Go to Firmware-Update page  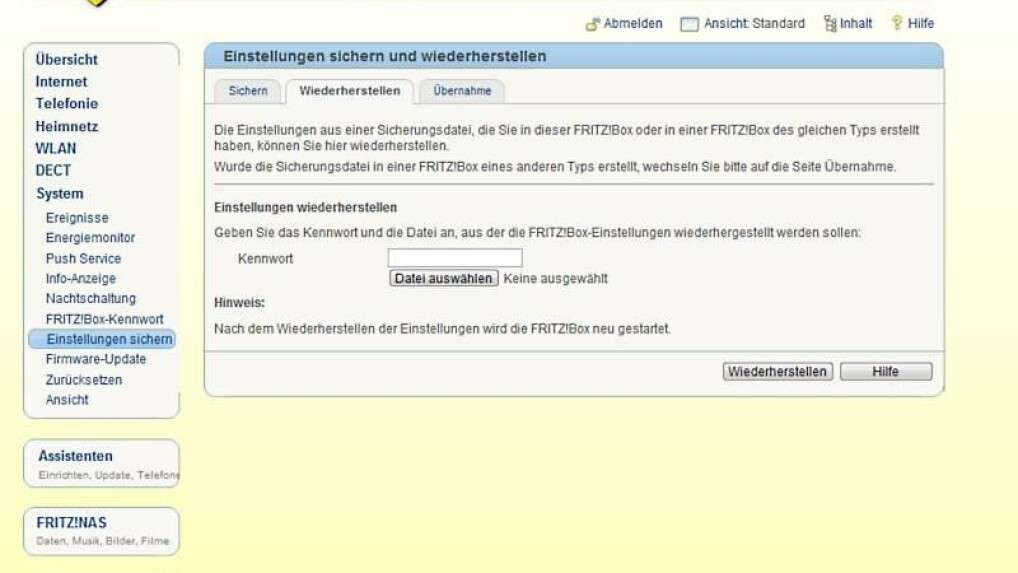click(96, 359)
